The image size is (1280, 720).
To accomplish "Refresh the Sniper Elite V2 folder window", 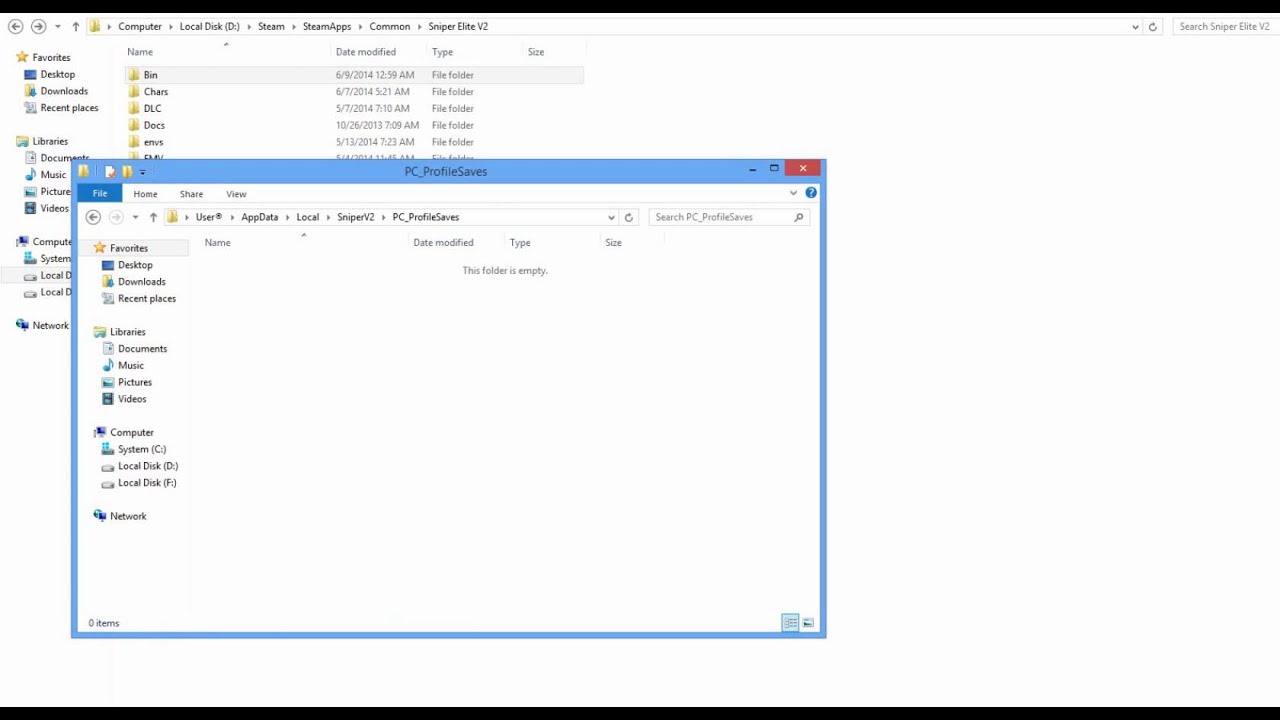I will tap(1152, 27).
